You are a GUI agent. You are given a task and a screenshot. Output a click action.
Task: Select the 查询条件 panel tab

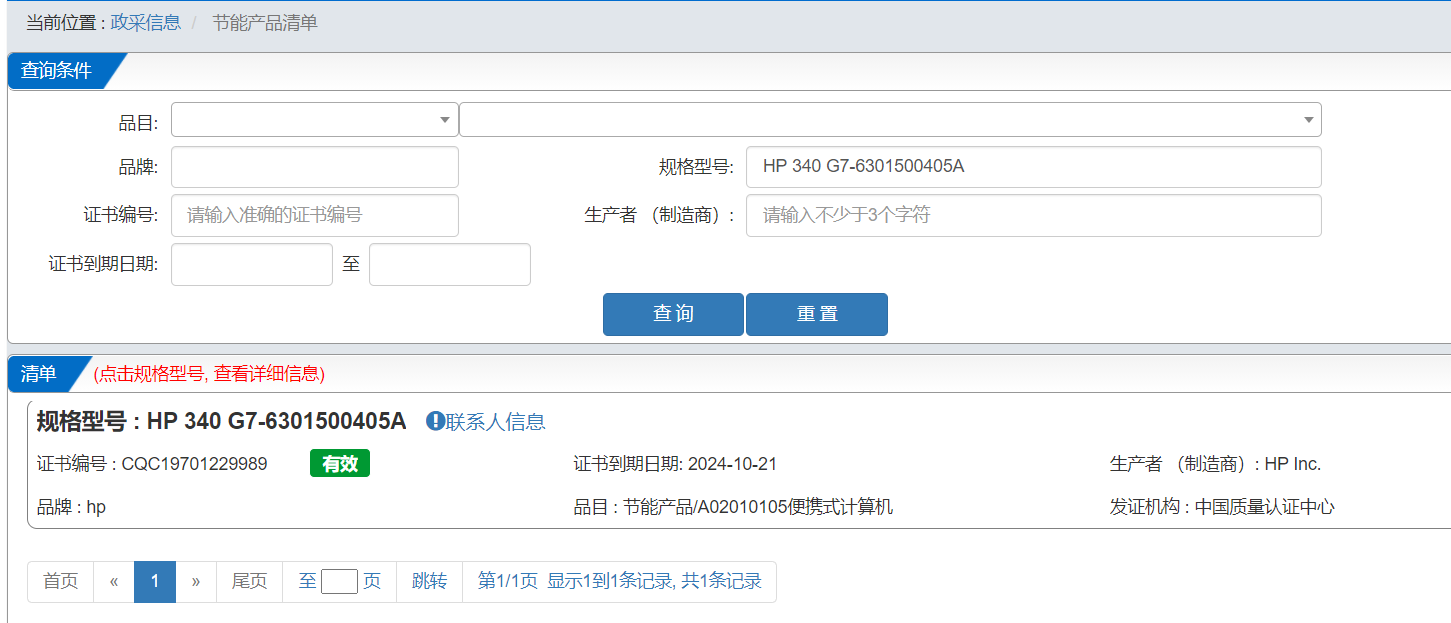pyautogui.click(x=57, y=71)
